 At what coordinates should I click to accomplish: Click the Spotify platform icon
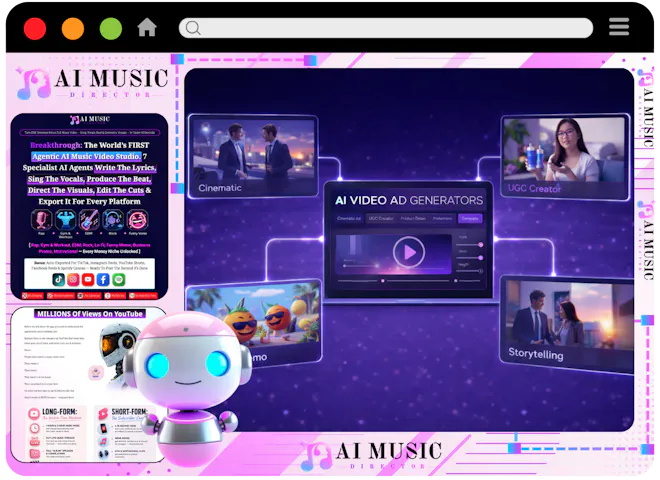119,279
